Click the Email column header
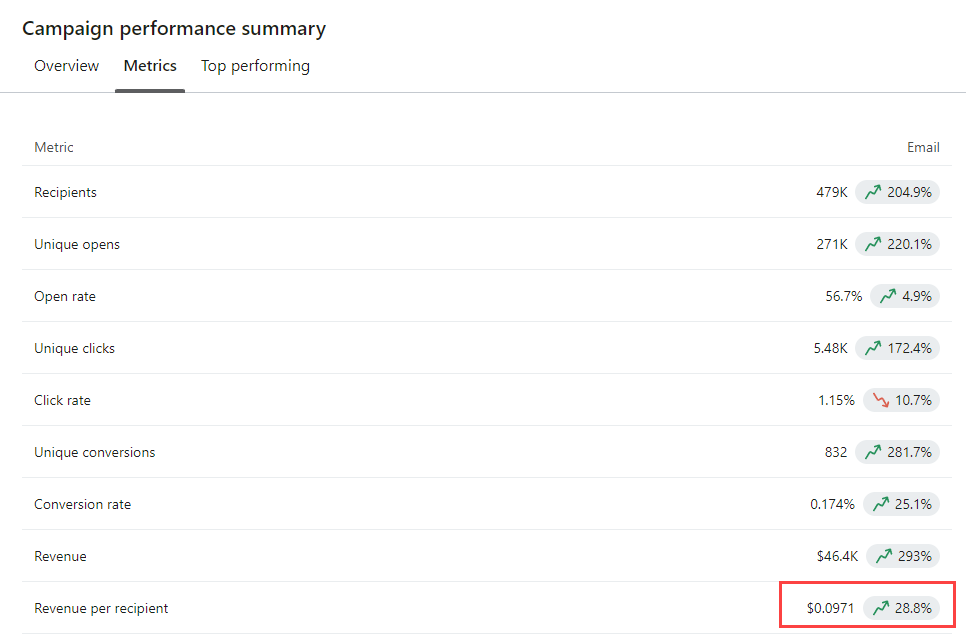966x635 pixels. click(x=923, y=147)
